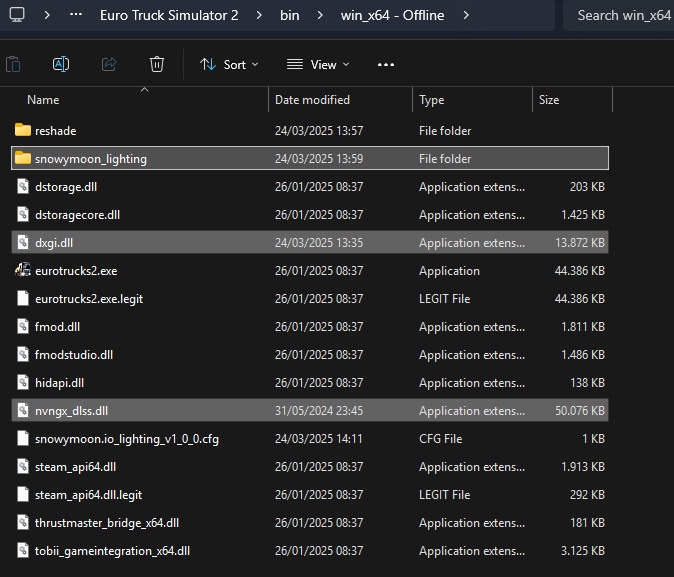Select steam_api64.dll.legit file name
This screenshot has height=577, width=674.
(x=88, y=494)
